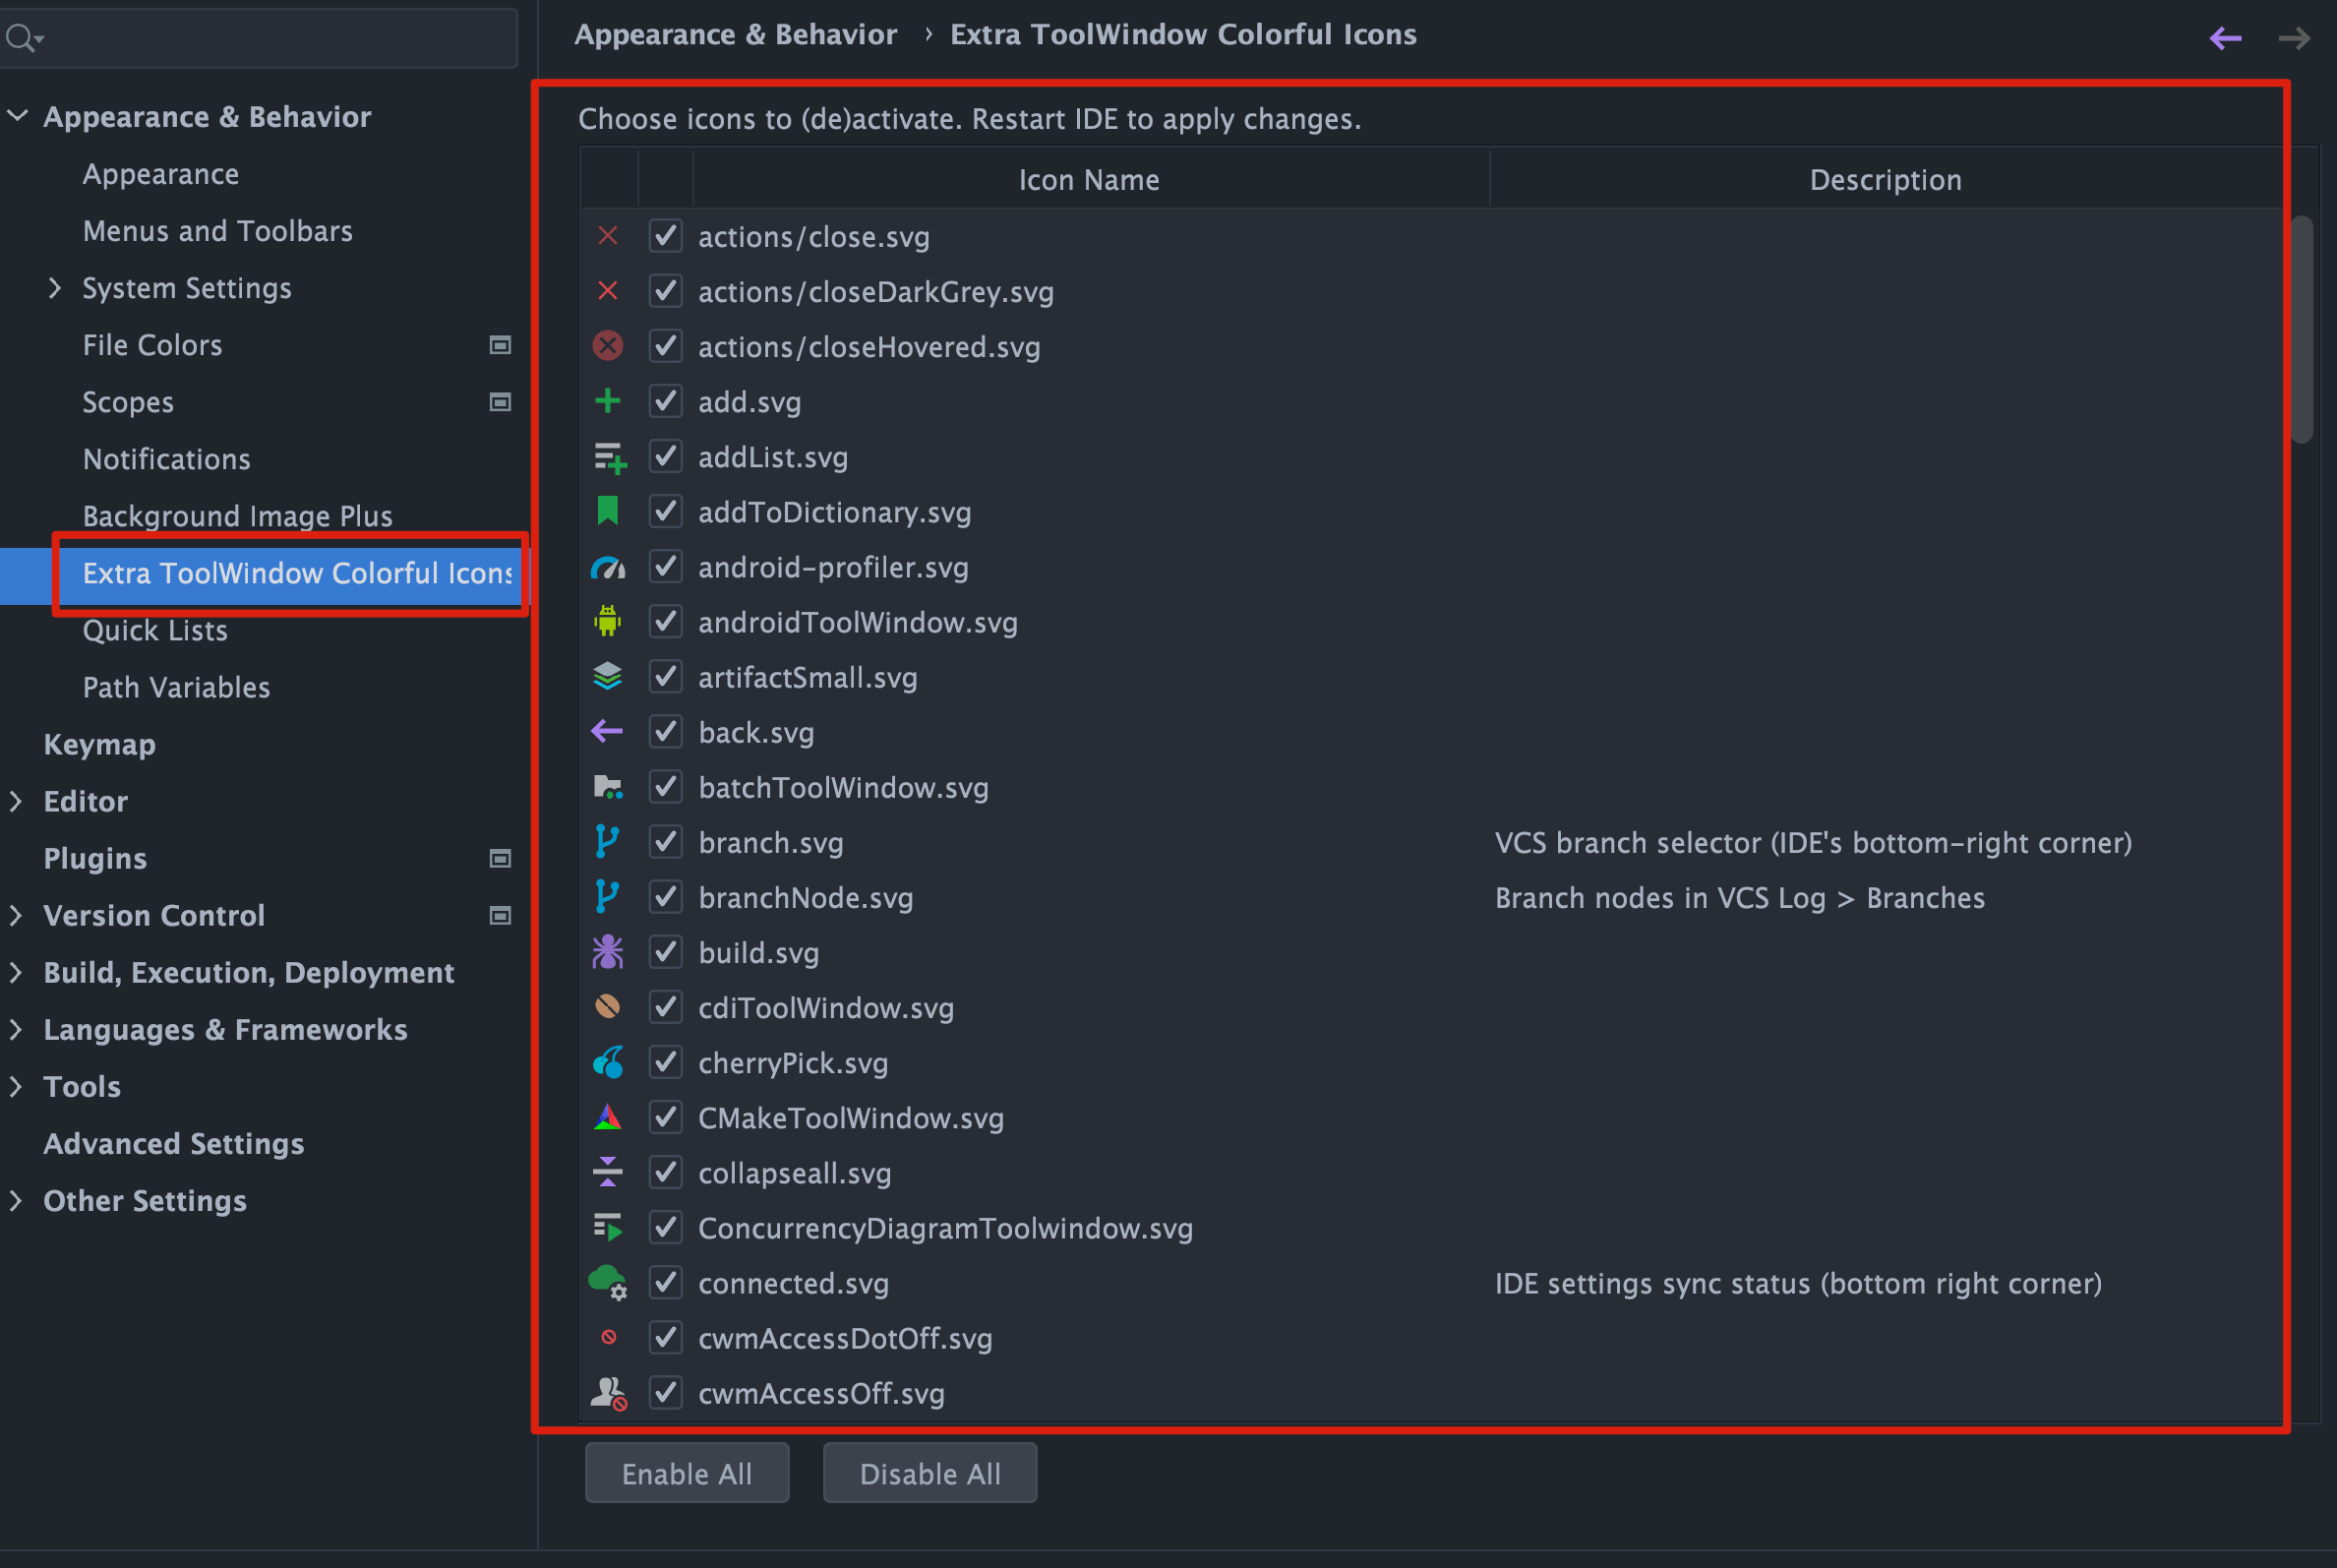Image resolution: width=2337 pixels, height=1568 pixels.
Task: Select Appearance under Appearance & Behavior
Action: click(x=161, y=173)
